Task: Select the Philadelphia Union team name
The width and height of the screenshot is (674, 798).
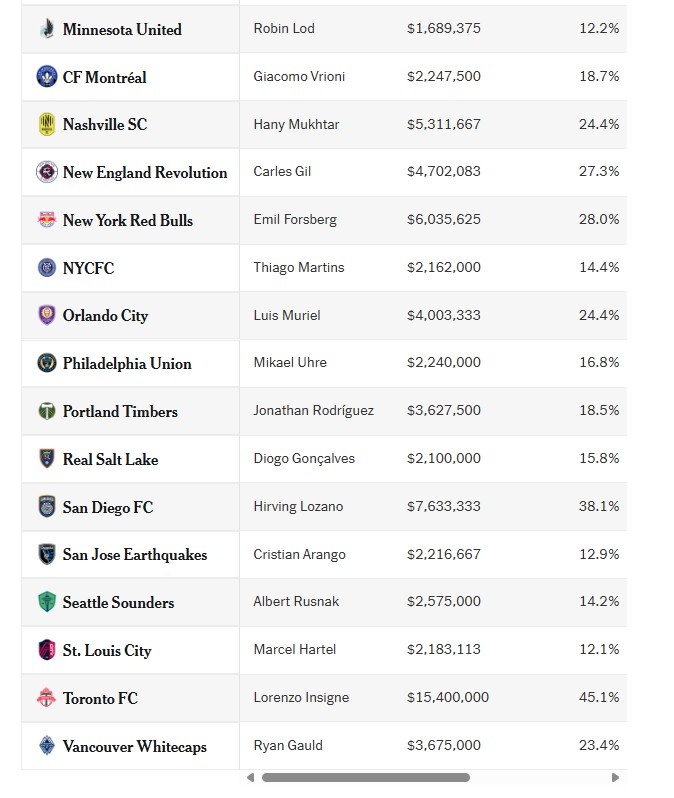Action: [127, 363]
